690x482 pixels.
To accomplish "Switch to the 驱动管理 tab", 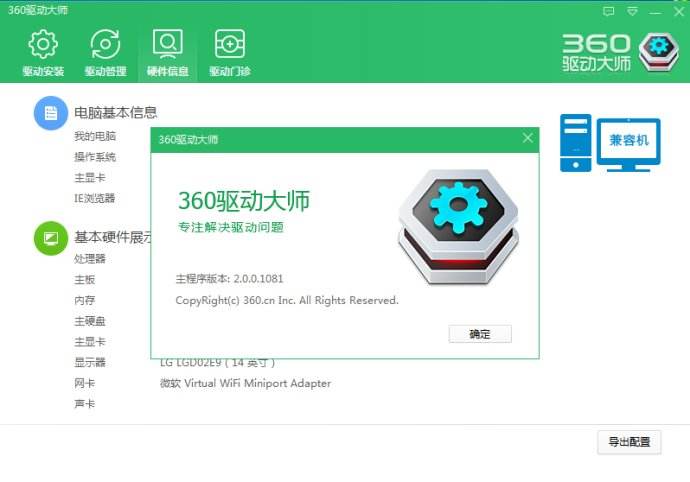I will [x=105, y=53].
